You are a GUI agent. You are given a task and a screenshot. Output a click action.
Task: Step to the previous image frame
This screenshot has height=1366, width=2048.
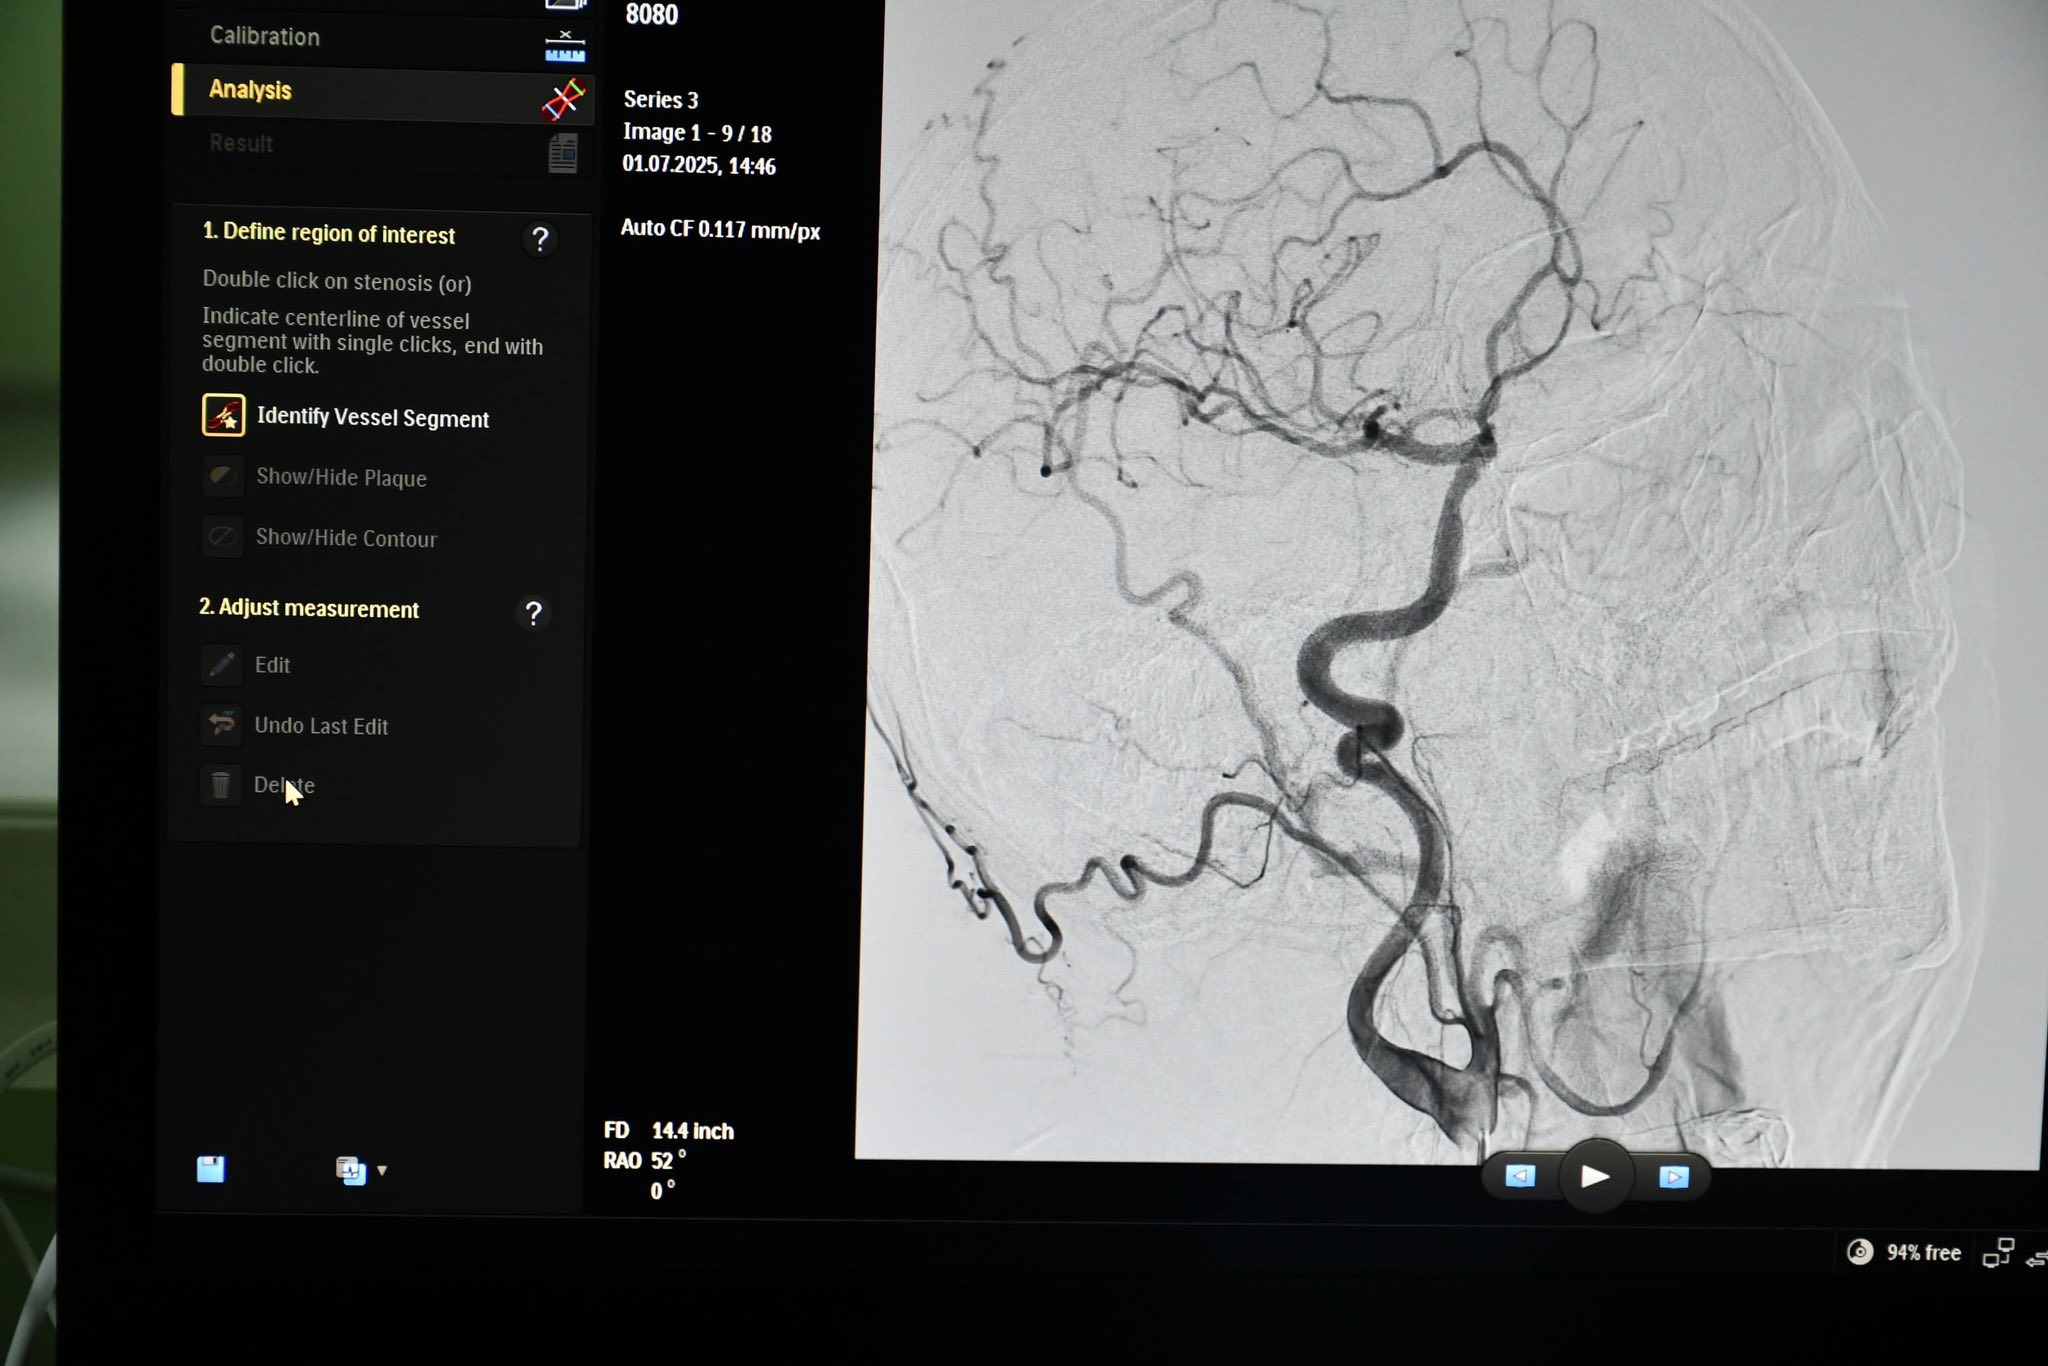pos(1520,1176)
